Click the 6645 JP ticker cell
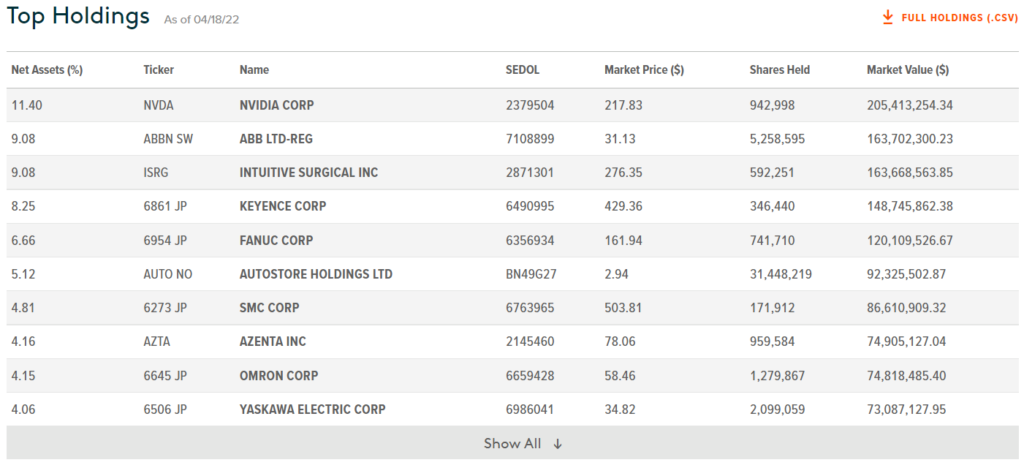 165,376
